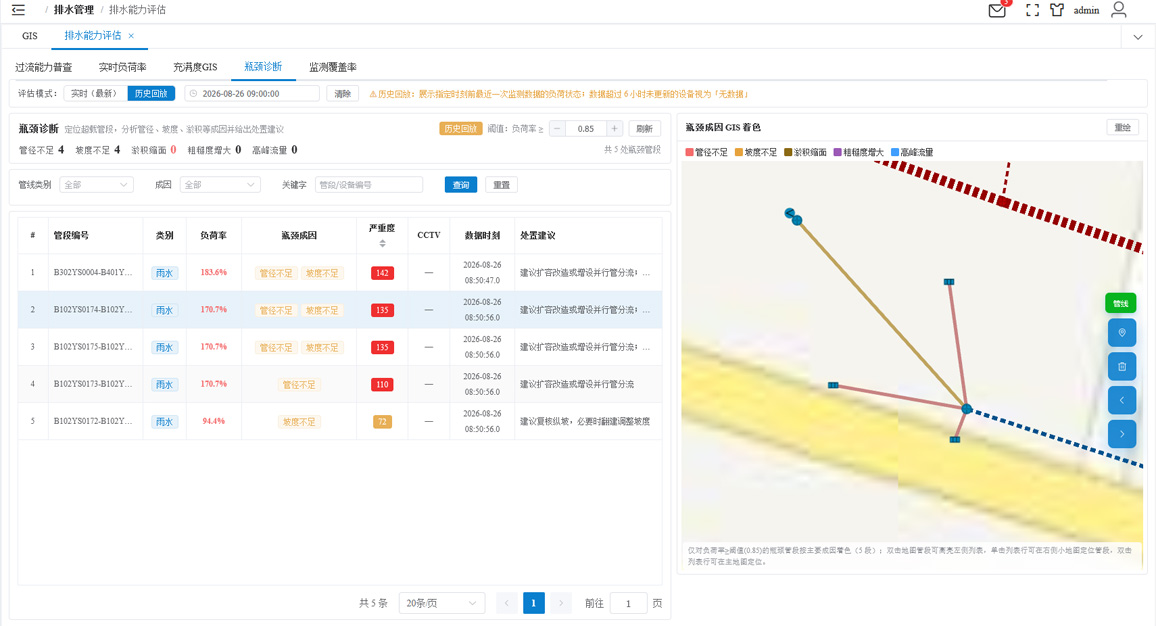Image resolution: width=1156 pixels, height=626 pixels.
Task: Click severity badge 72
Action: [382, 422]
